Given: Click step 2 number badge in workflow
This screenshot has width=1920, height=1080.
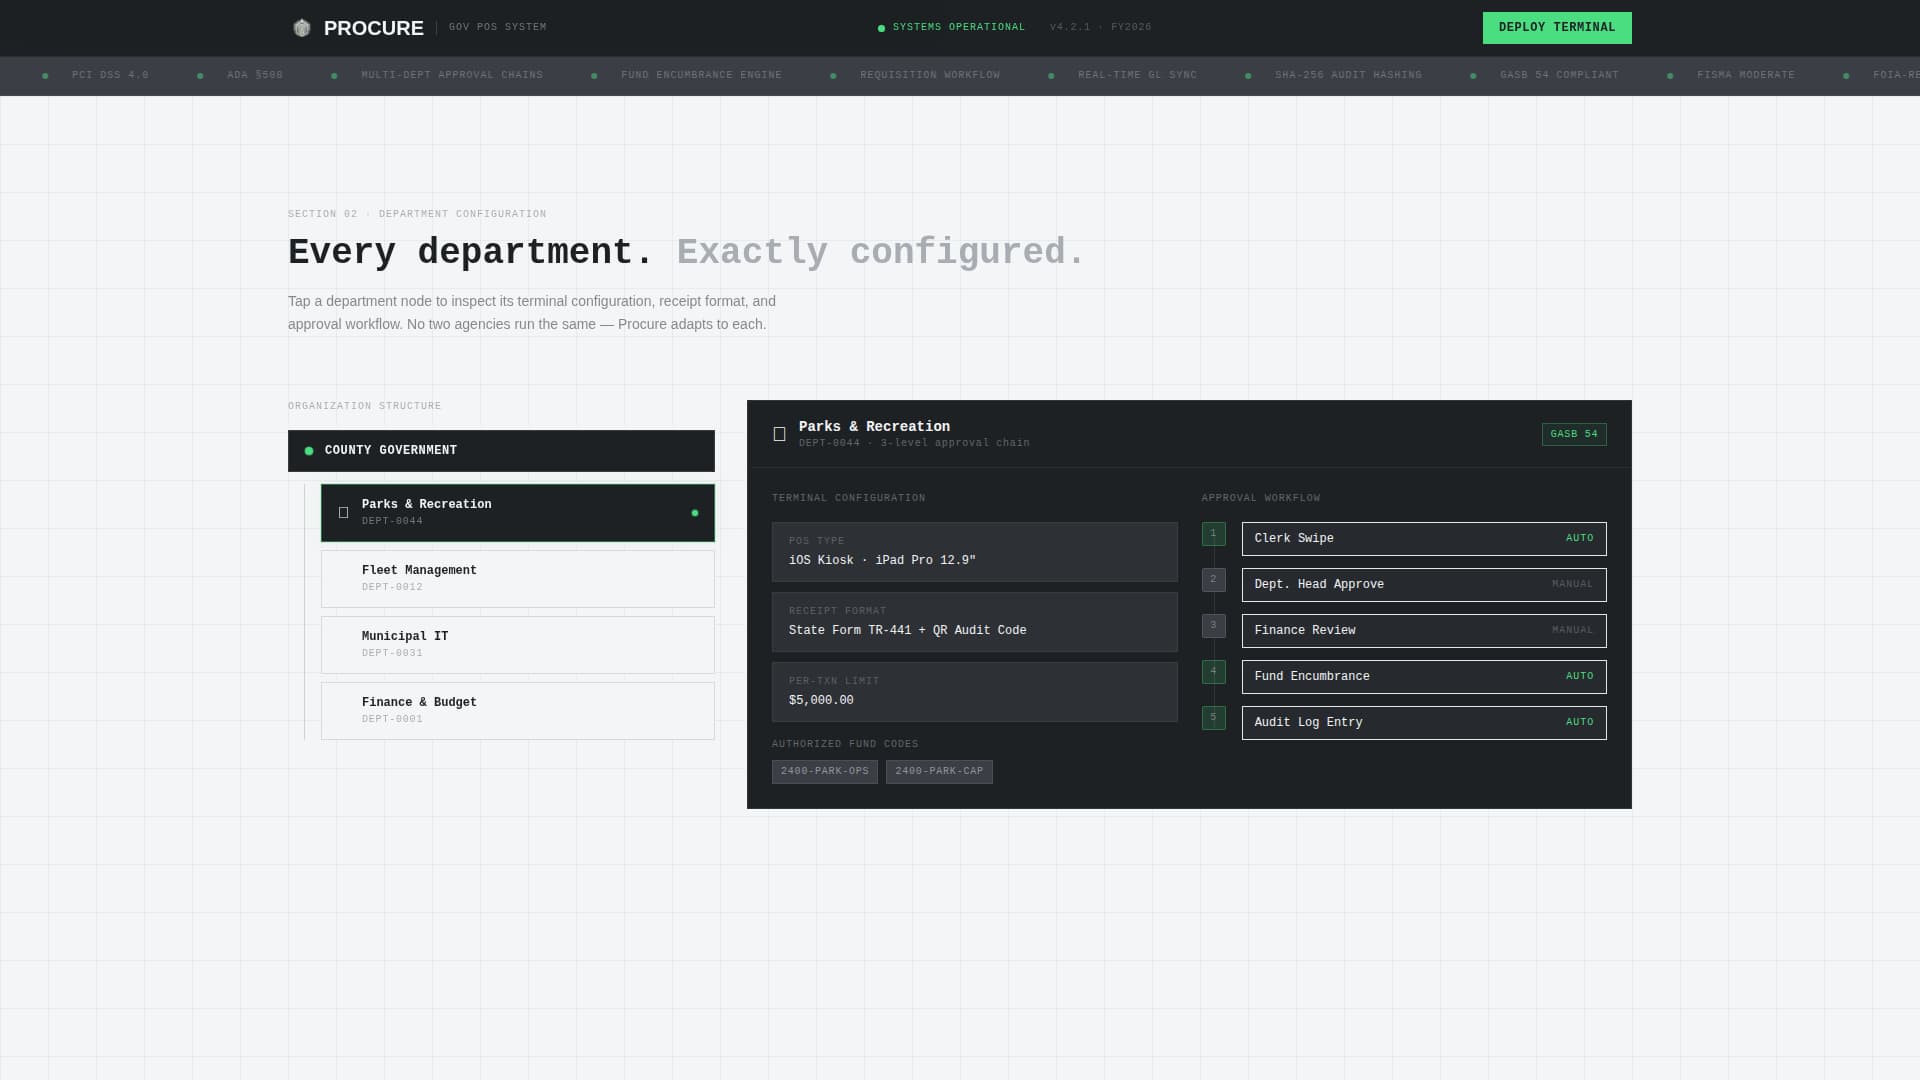Looking at the screenshot, I should pos(1213,580).
